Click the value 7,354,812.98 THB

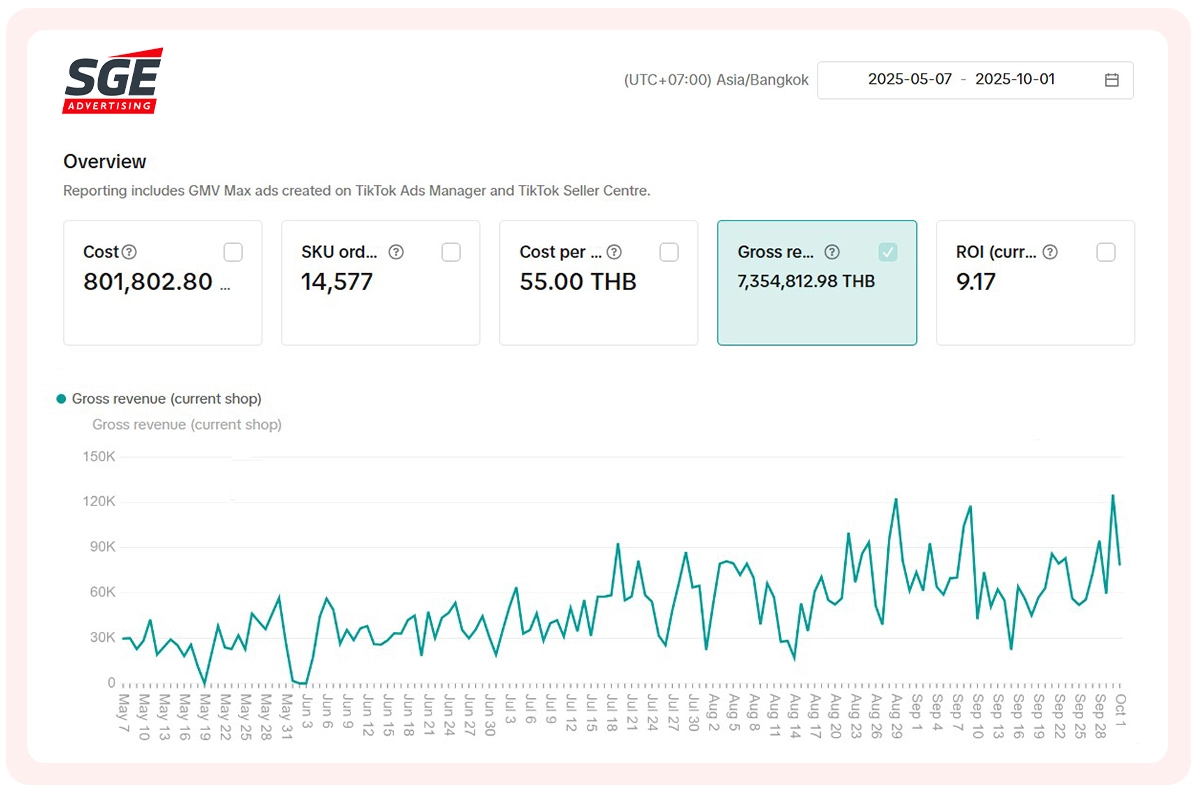click(806, 282)
